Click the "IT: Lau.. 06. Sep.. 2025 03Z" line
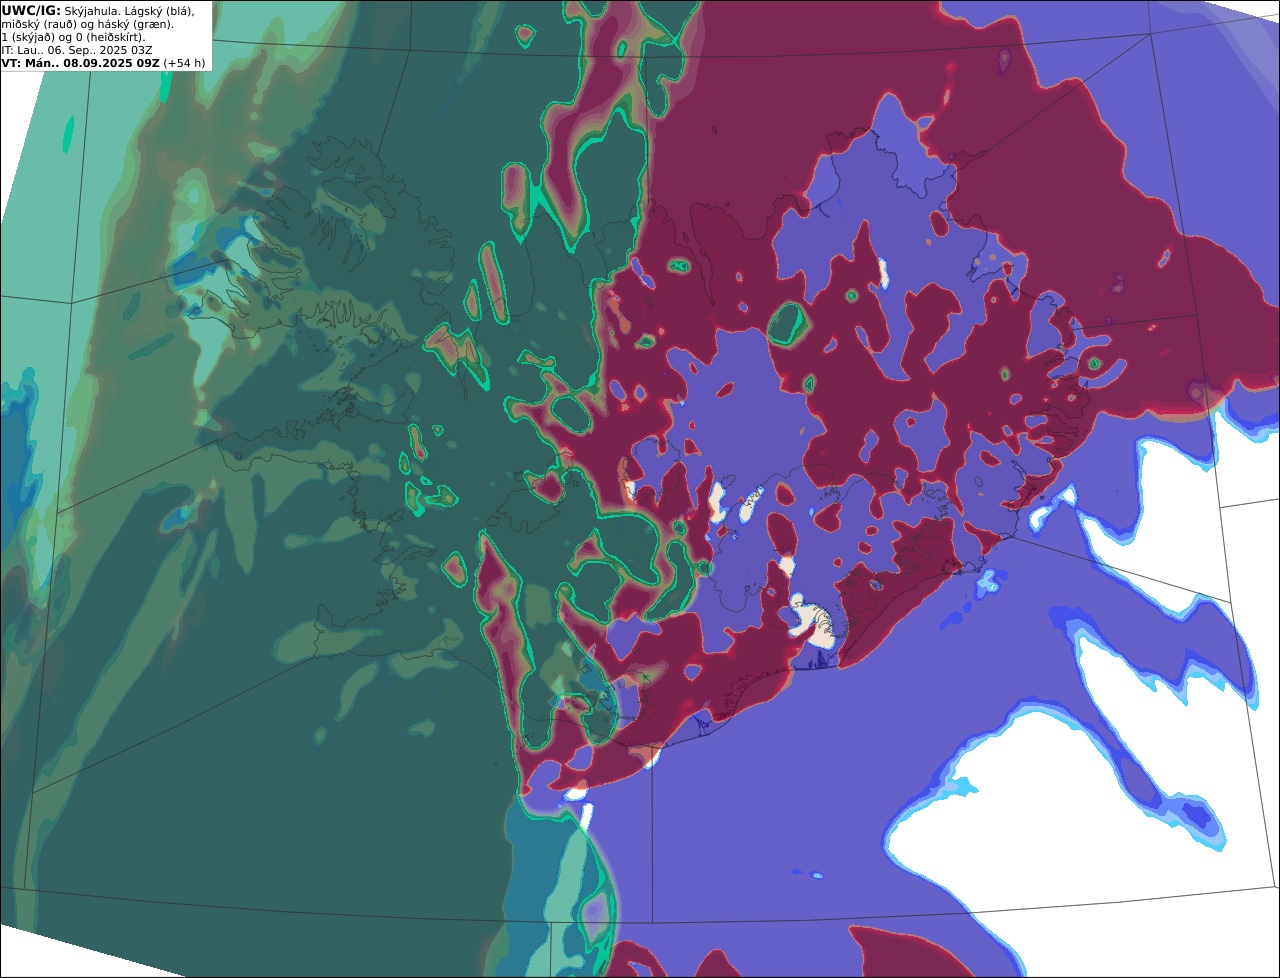This screenshot has height=978, width=1280. [77, 50]
